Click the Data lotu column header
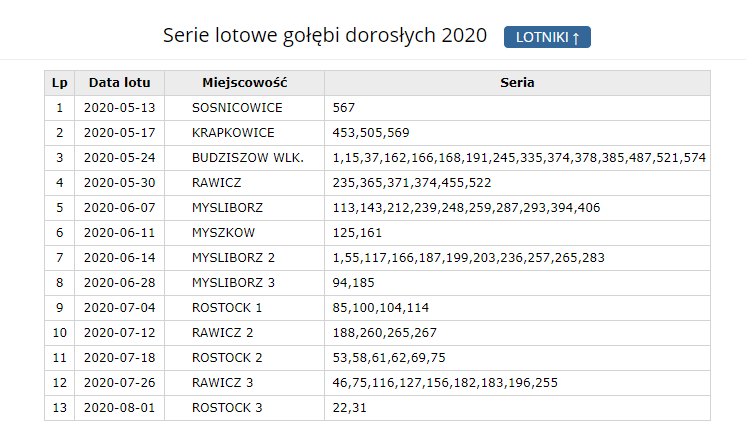 point(119,83)
